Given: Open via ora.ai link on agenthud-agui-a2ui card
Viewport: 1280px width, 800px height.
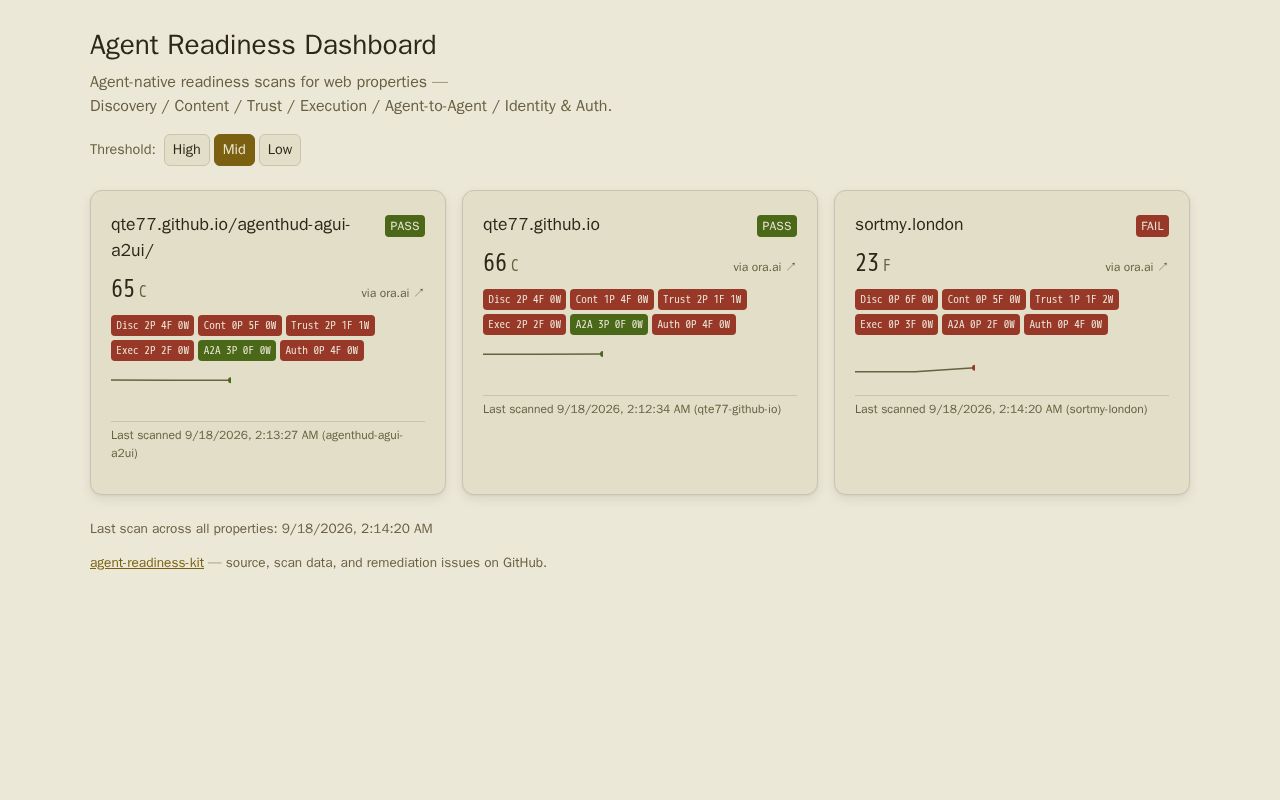Looking at the screenshot, I should coord(393,293).
